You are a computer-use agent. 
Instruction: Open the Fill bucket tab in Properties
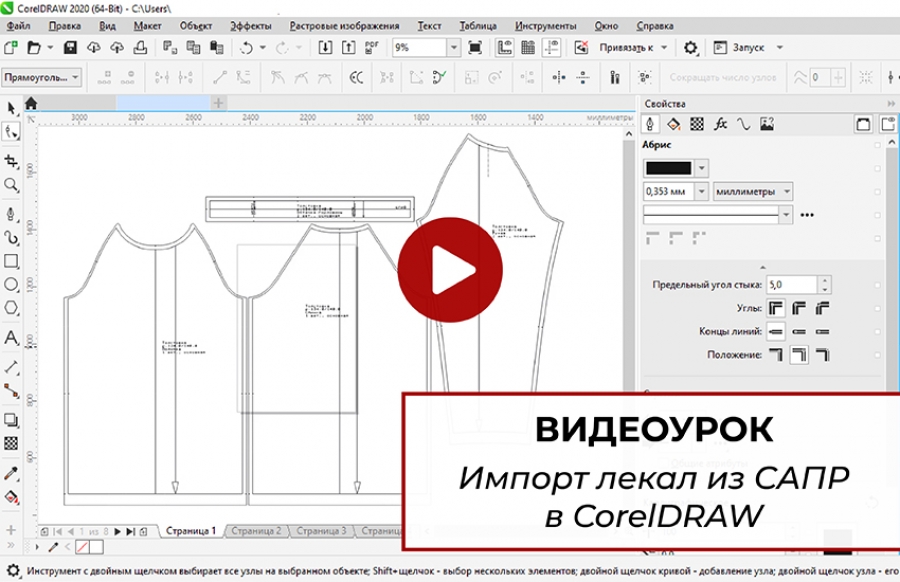click(x=673, y=124)
